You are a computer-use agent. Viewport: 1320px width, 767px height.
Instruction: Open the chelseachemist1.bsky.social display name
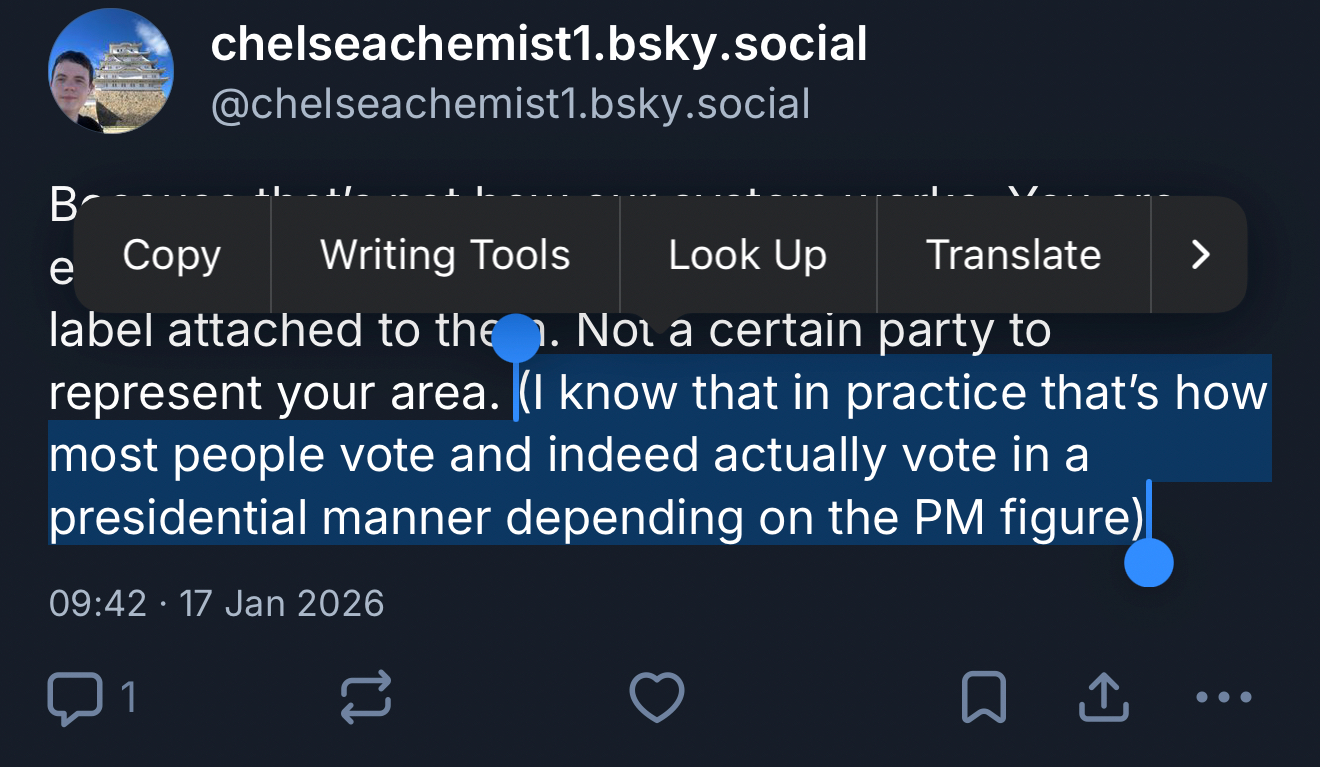539,45
